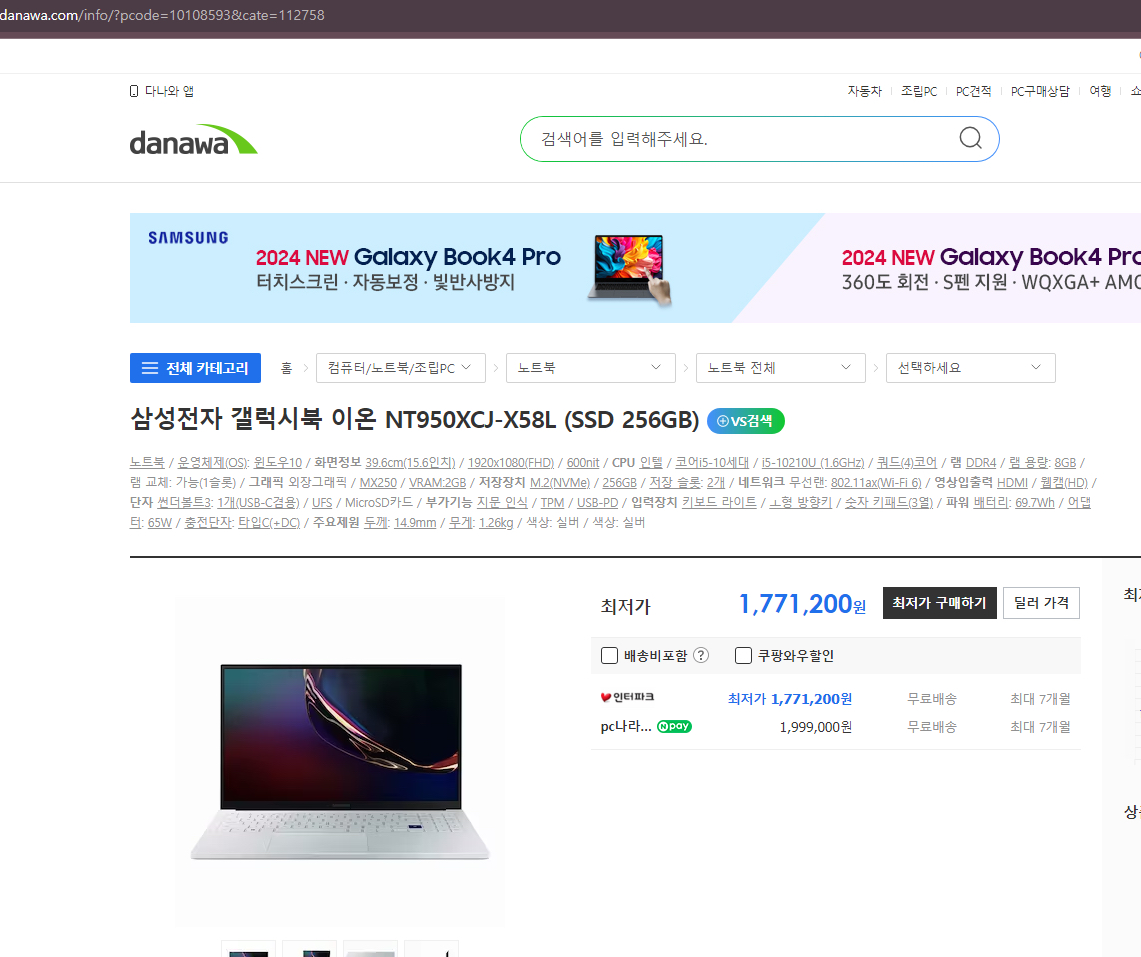Go to 여행 in top menu
This screenshot has width=1141, height=957.
click(1100, 91)
